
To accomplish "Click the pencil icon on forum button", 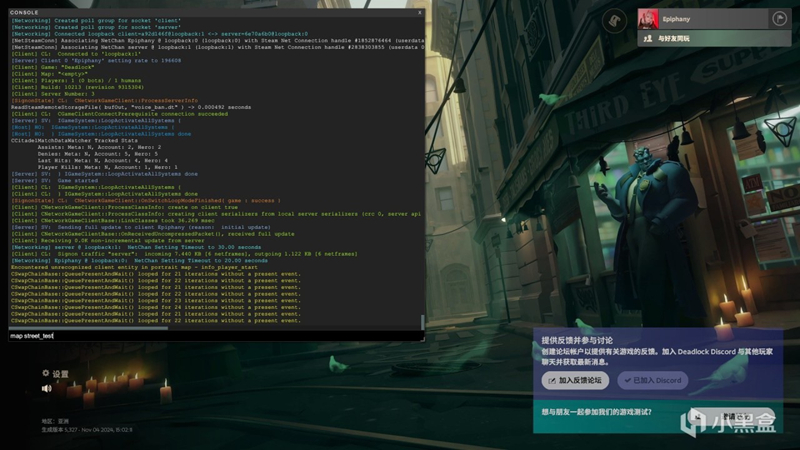I will [551, 380].
